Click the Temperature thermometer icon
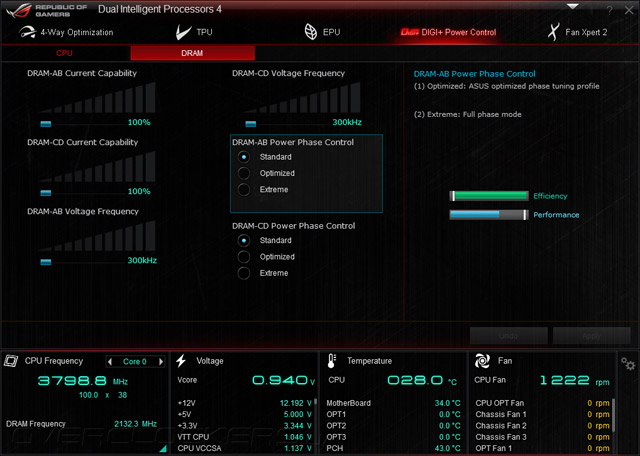Viewport: 640px width, 456px height. [x=332, y=361]
